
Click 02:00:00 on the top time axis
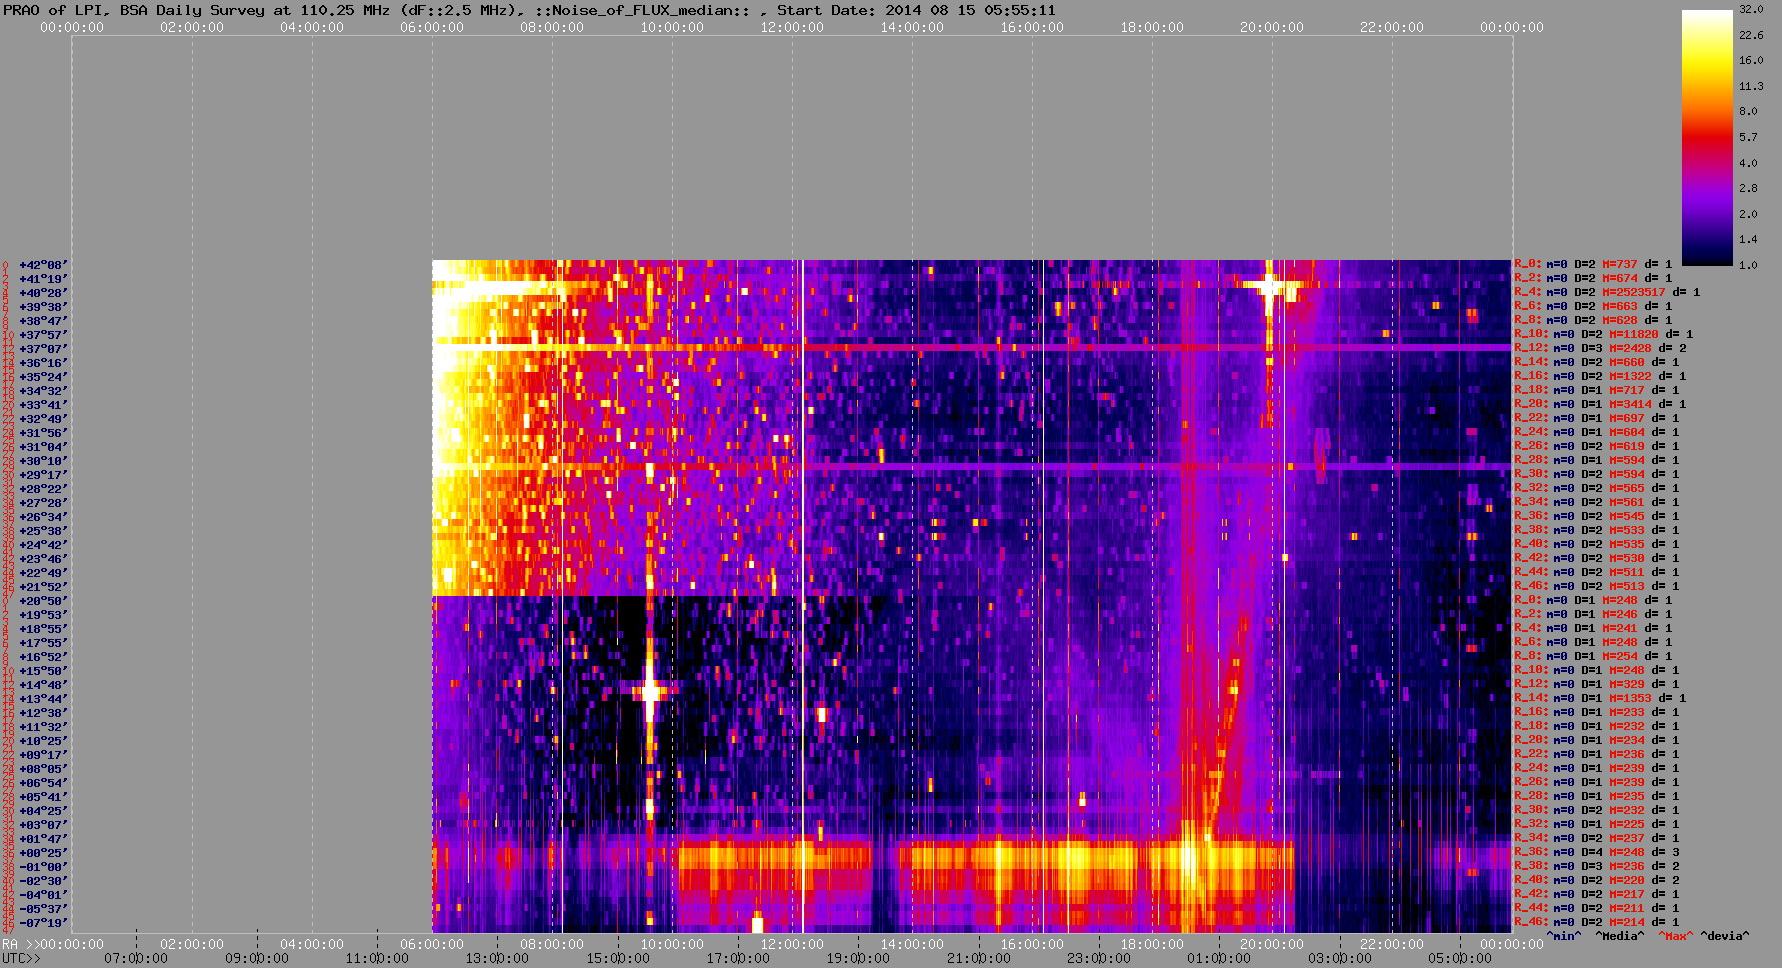coord(192,27)
